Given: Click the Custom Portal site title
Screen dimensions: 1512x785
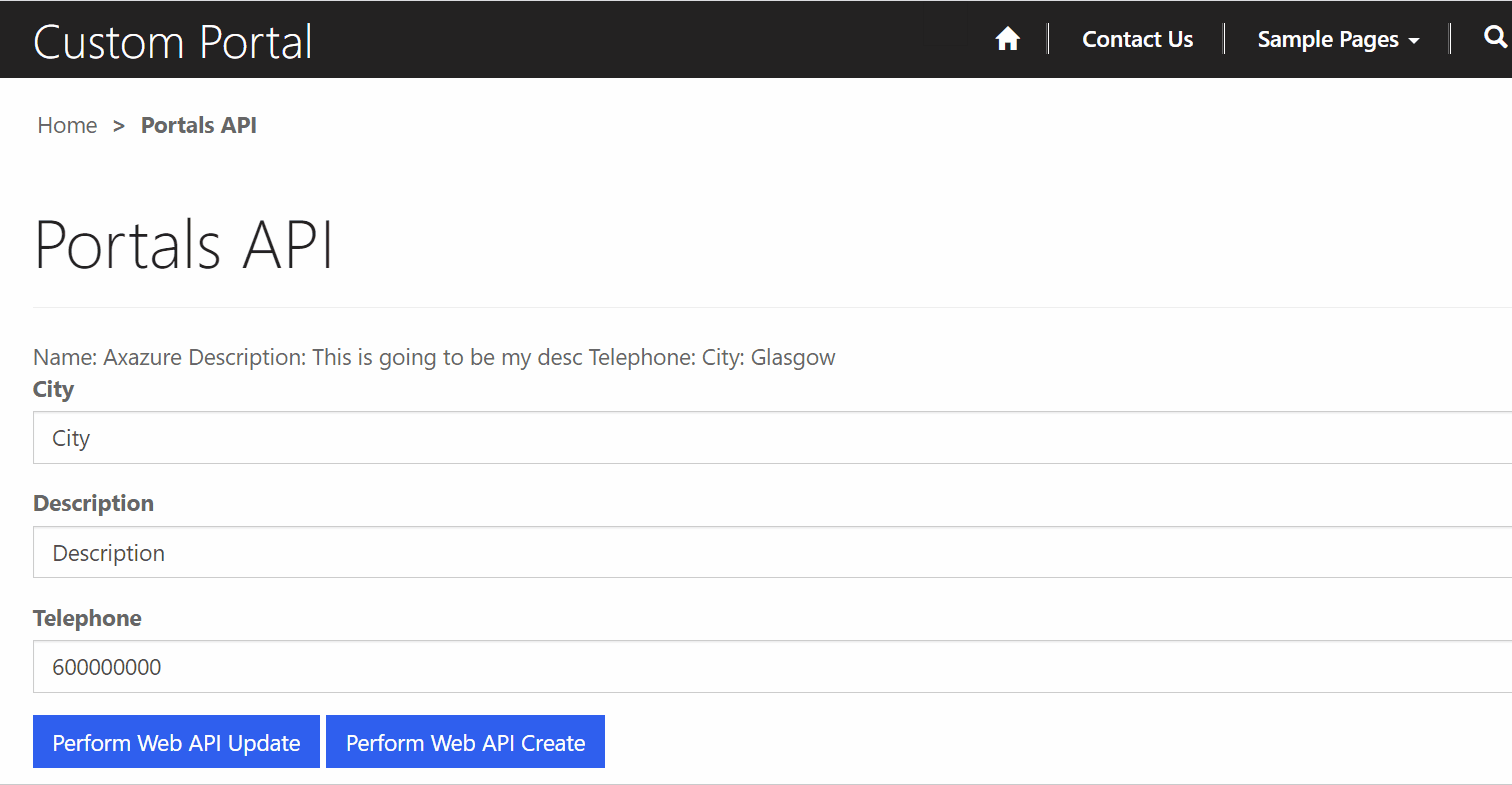Looking at the screenshot, I should tap(173, 42).
